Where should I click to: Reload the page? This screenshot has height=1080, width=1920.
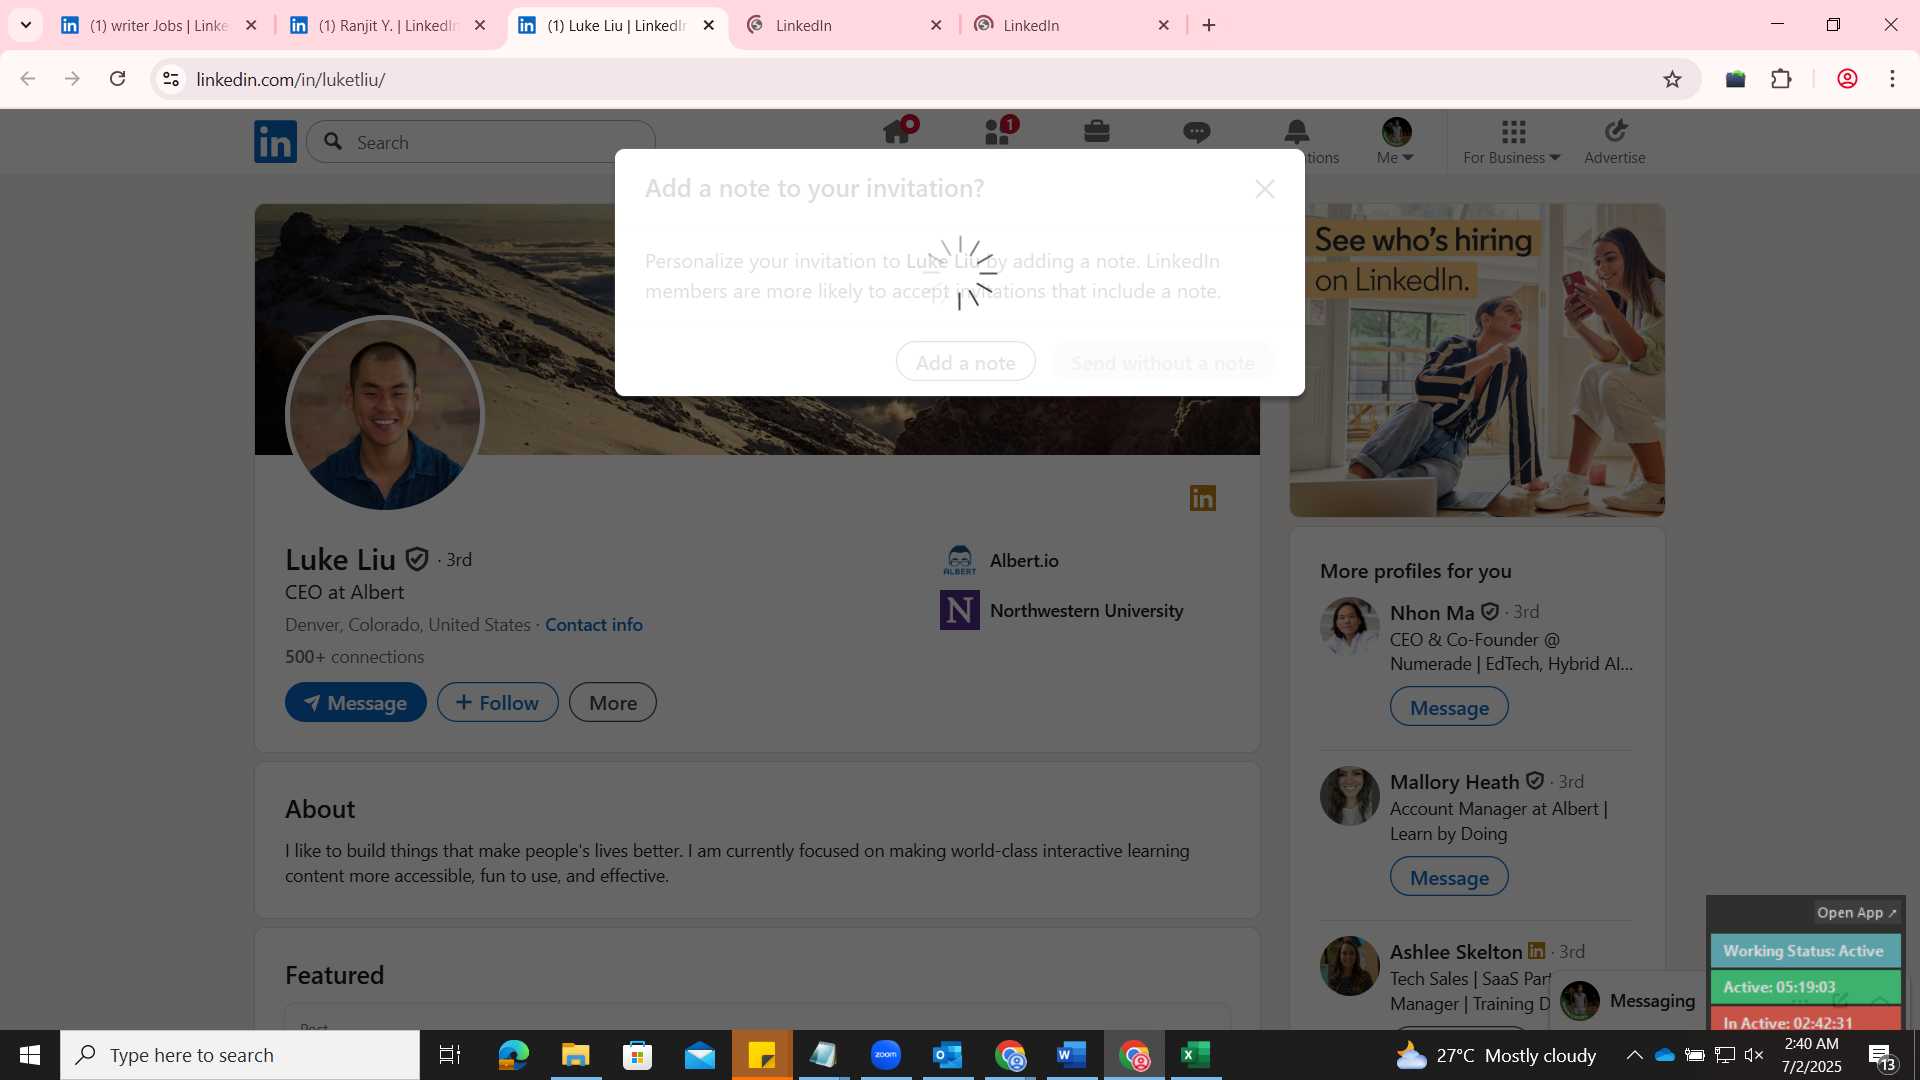pyautogui.click(x=117, y=79)
